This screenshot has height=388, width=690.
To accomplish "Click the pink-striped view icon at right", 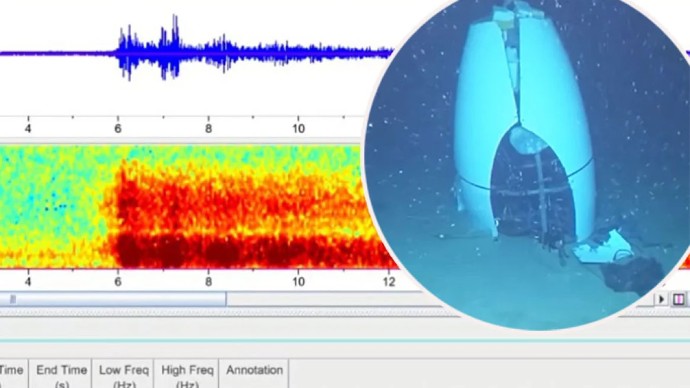I will click(679, 300).
